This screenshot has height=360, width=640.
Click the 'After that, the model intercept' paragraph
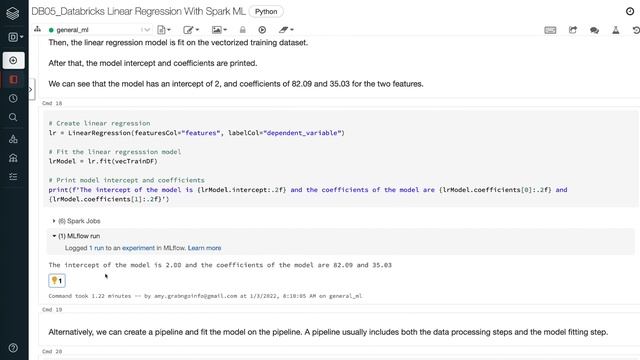153,63
